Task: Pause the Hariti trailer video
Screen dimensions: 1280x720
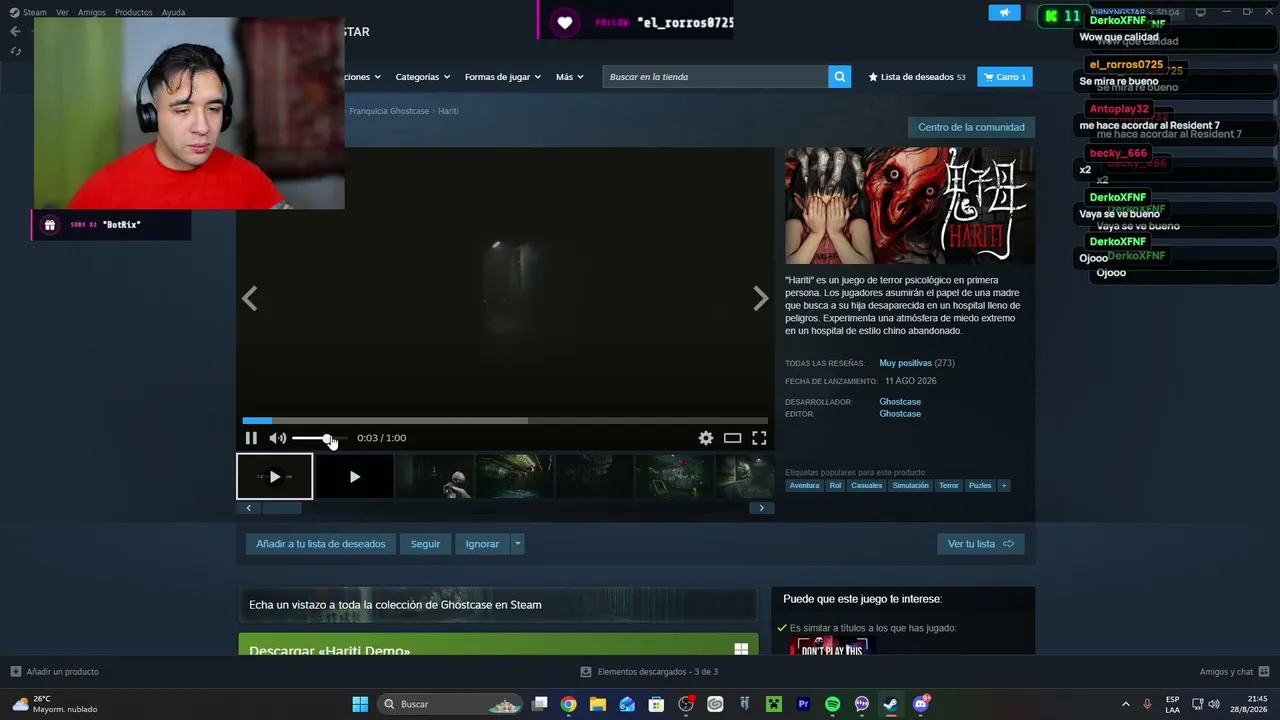Action: 251,438
